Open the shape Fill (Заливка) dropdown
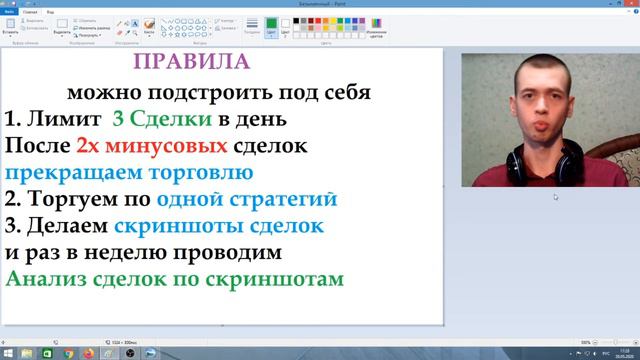Viewport: 640px width, 360px height. point(226,28)
